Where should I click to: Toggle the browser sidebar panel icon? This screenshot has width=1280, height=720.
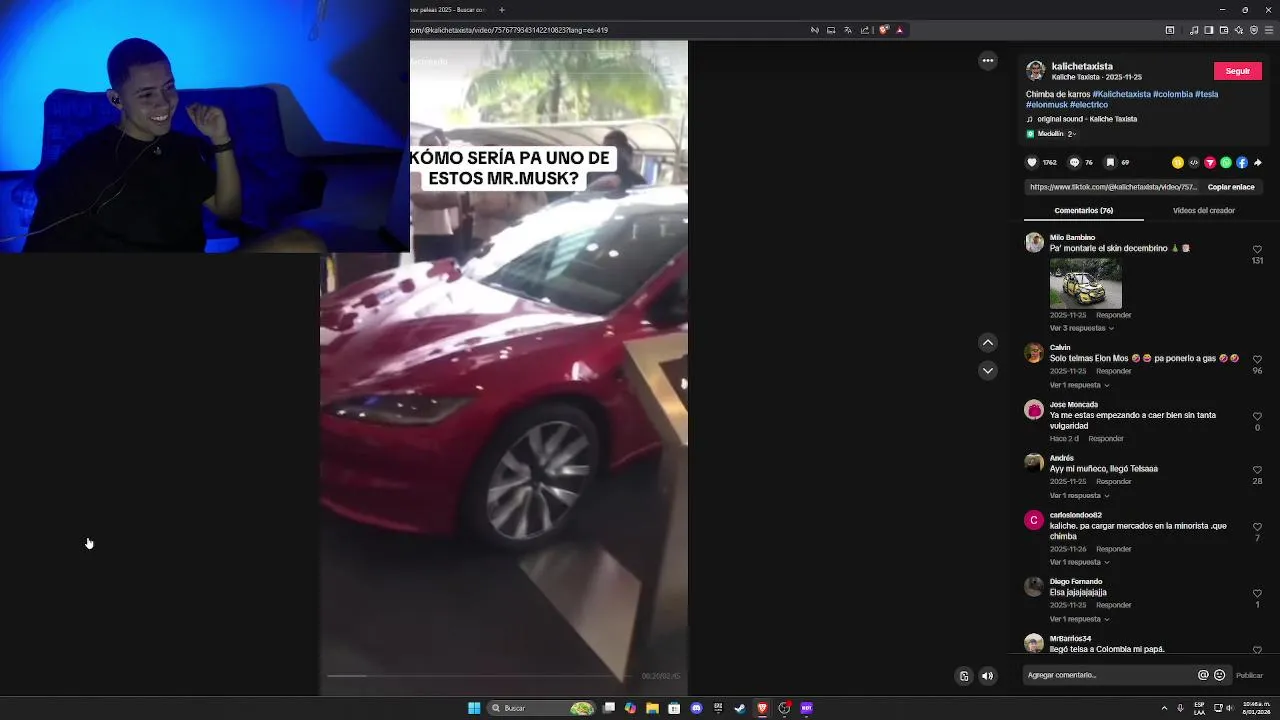point(1209,30)
